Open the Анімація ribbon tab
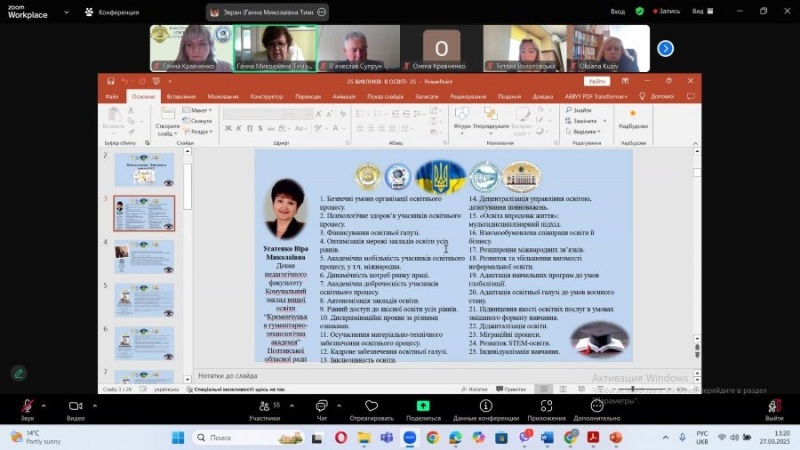The image size is (800, 450). point(343,96)
